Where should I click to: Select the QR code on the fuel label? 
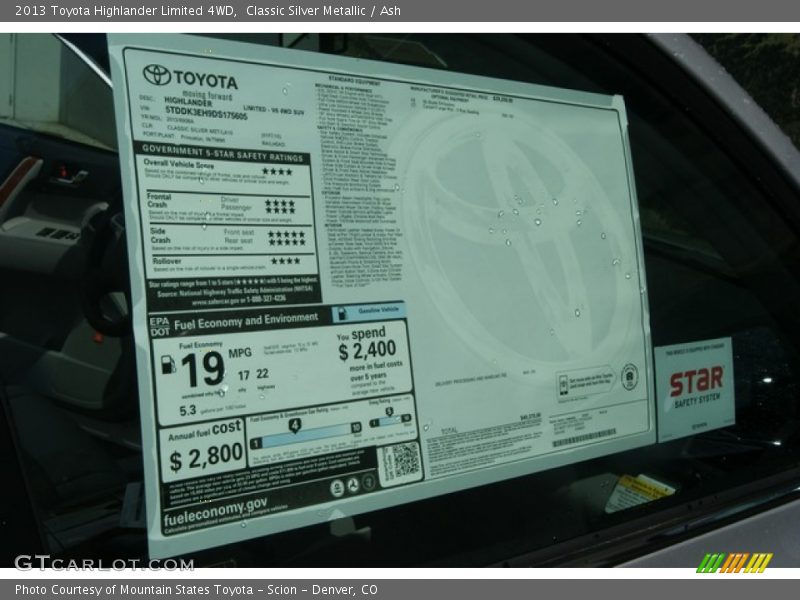tap(405, 460)
